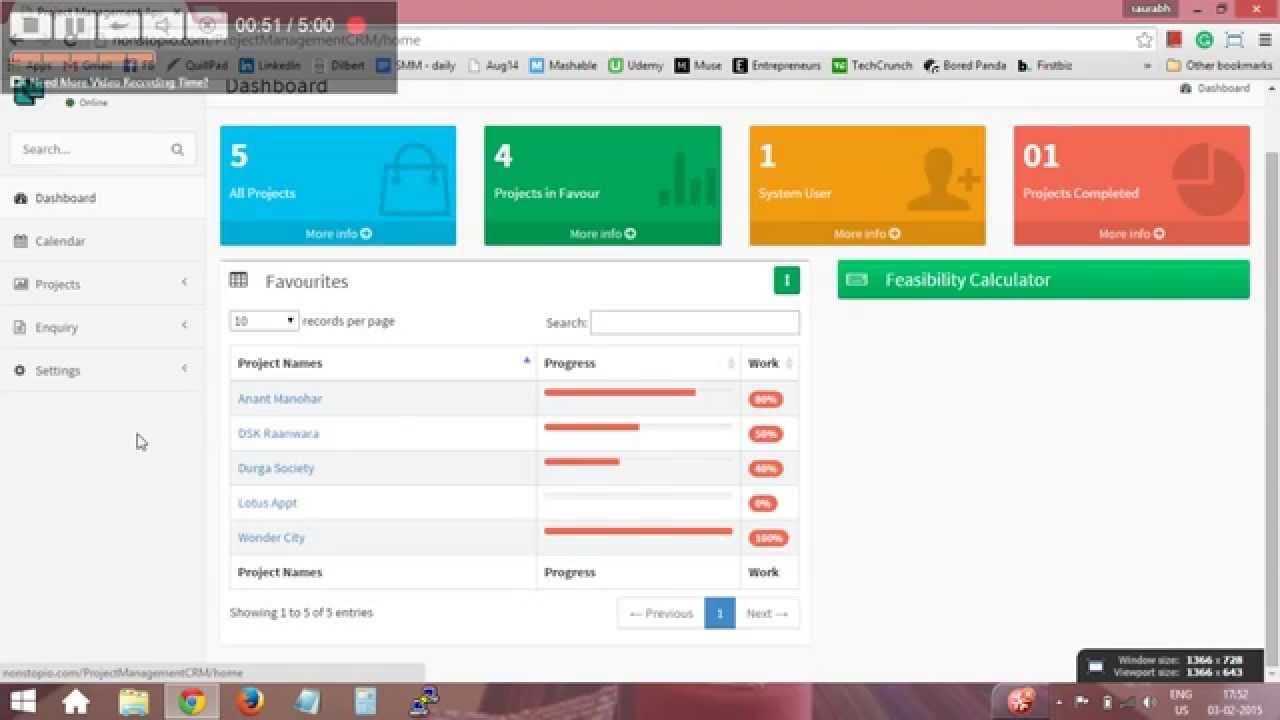Open the QuillPad bookmark
The image size is (1280, 720).
click(x=198, y=66)
